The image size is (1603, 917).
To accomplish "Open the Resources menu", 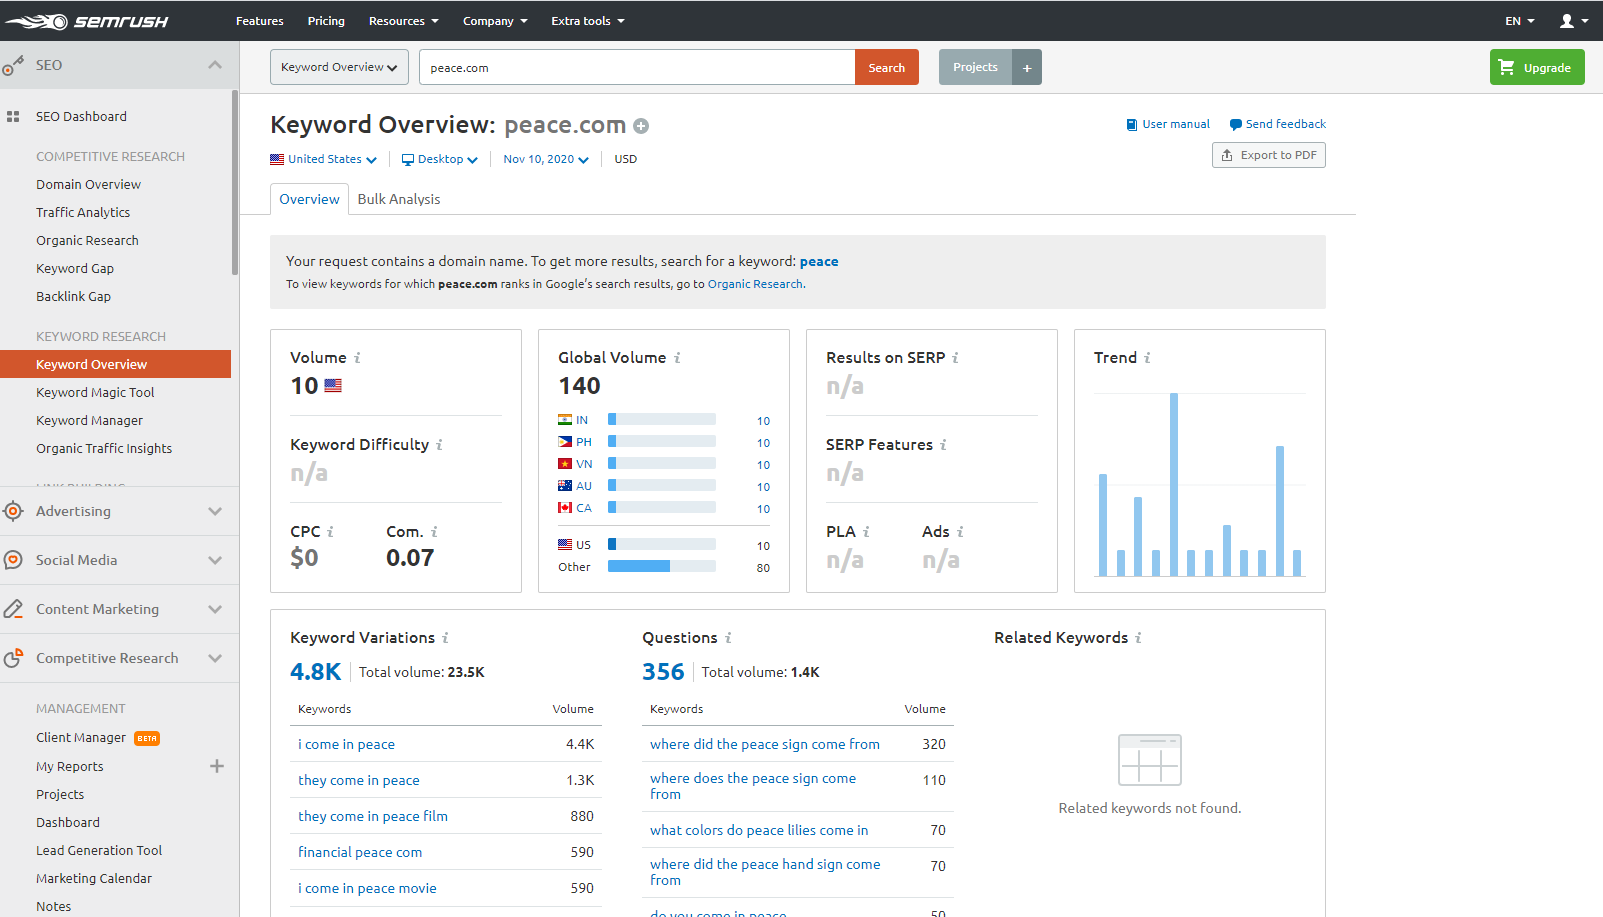I will point(403,21).
